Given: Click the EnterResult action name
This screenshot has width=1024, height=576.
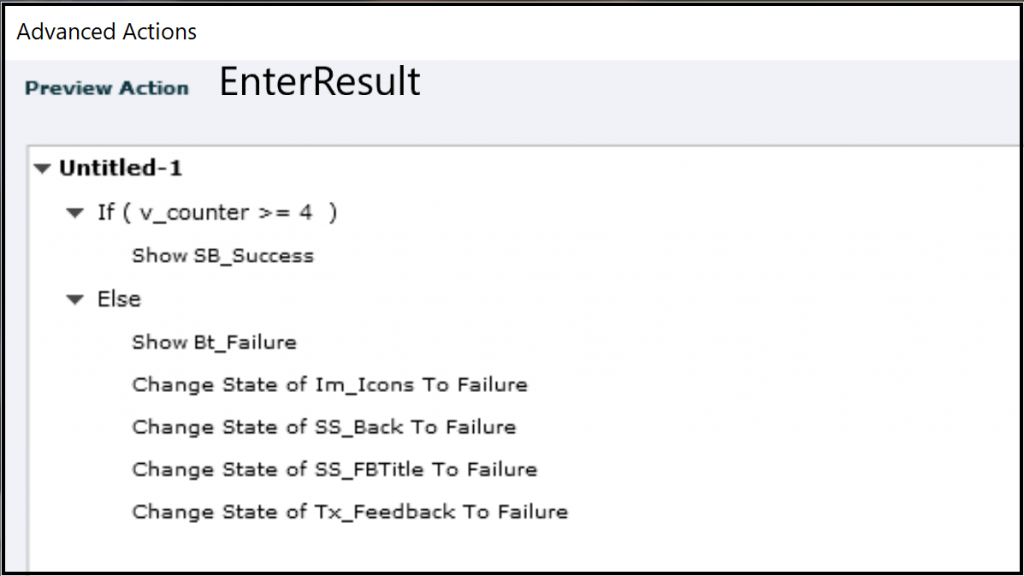Looking at the screenshot, I should point(320,82).
